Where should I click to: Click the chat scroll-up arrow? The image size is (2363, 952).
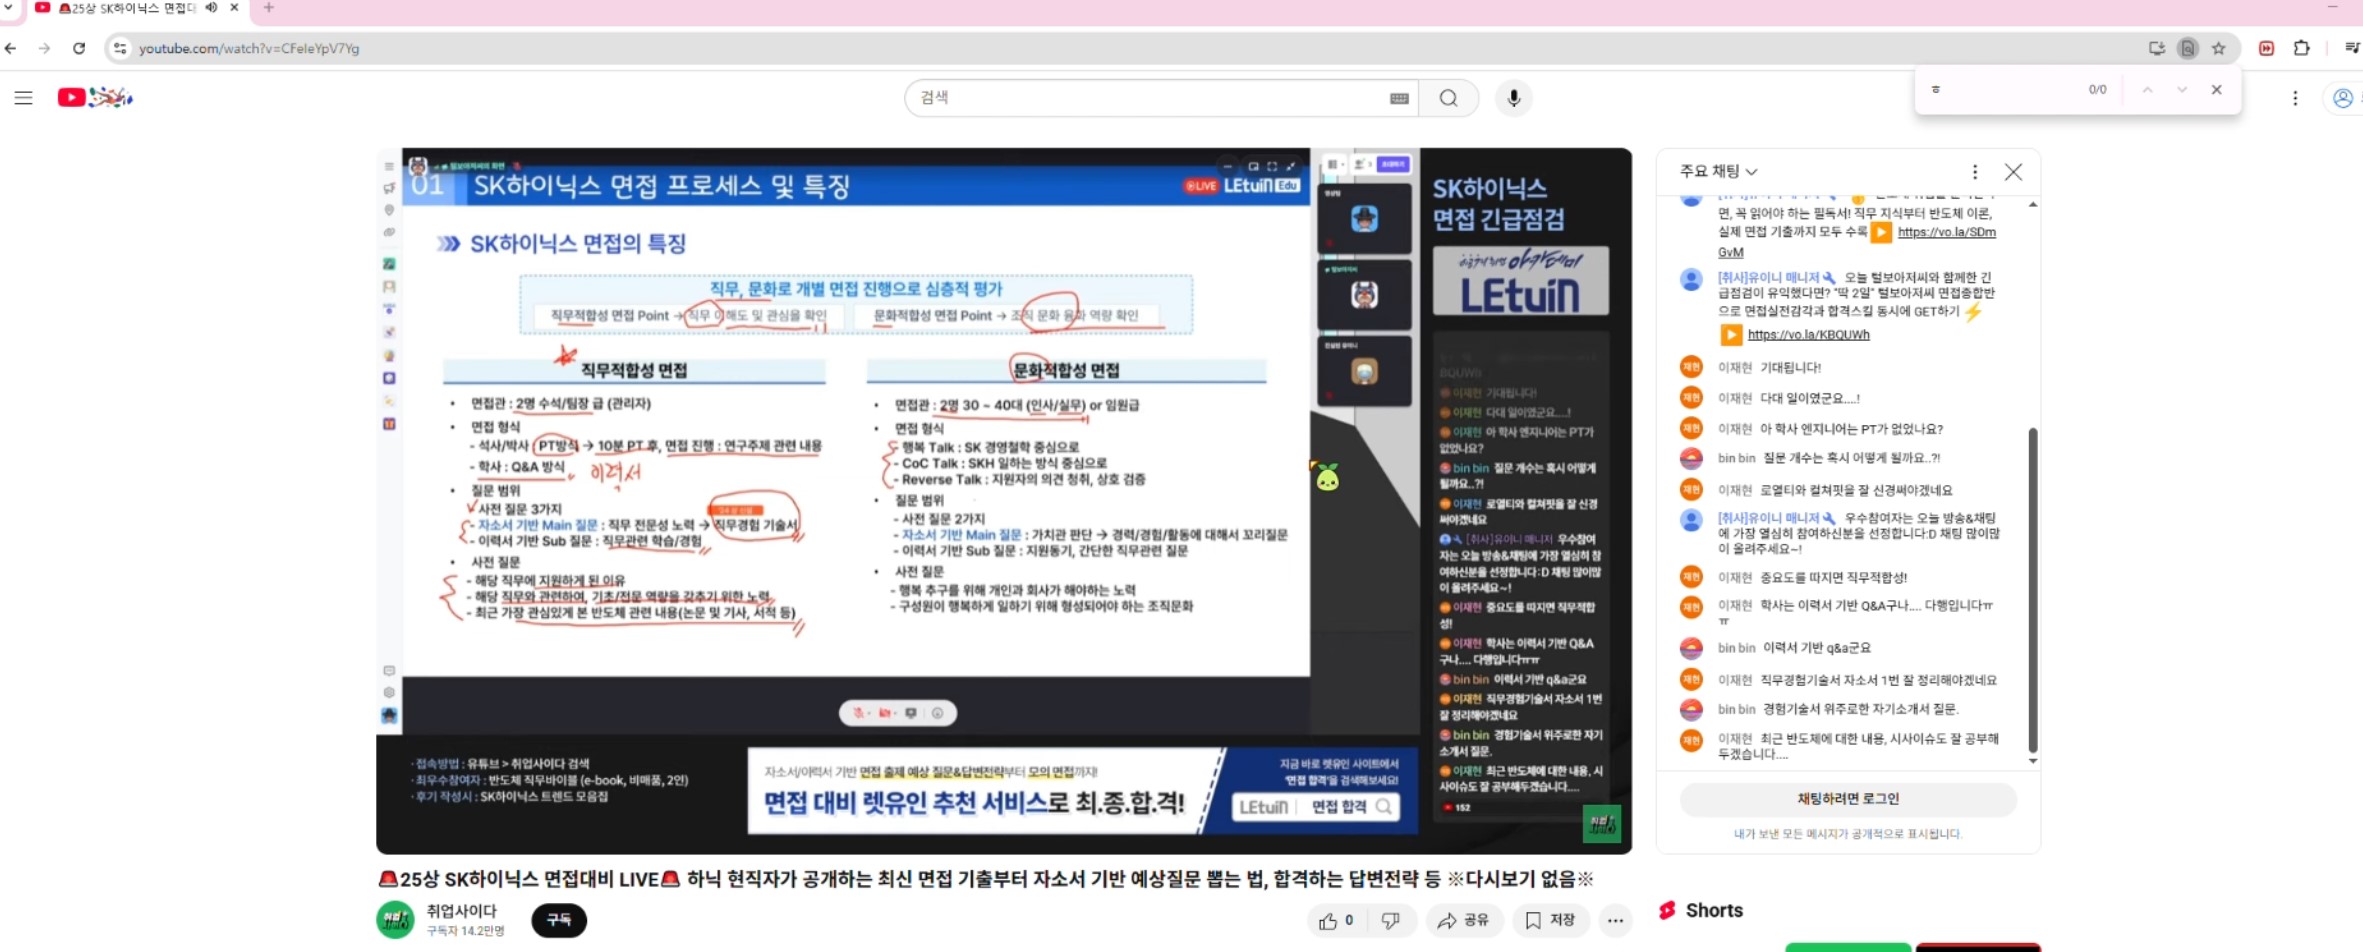pos(2032,204)
